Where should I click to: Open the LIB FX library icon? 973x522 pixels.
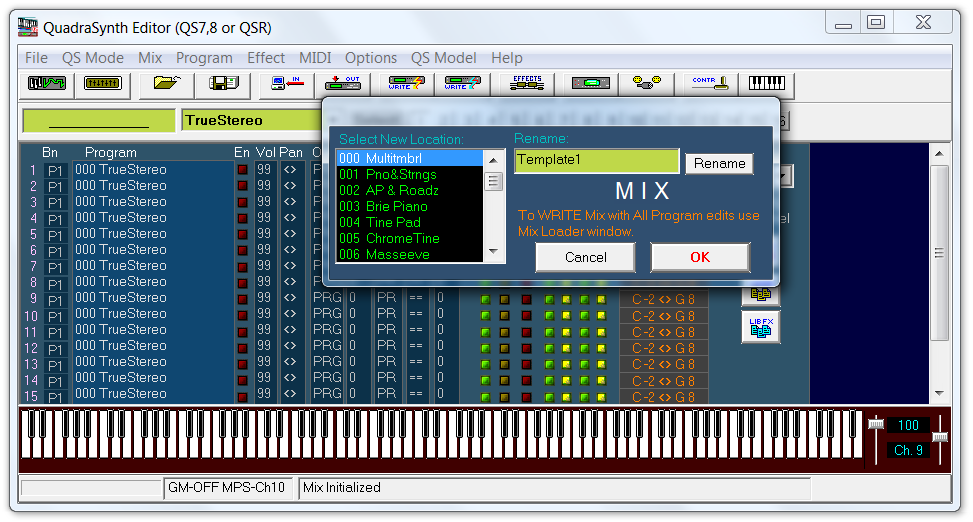[x=760, y=327]
